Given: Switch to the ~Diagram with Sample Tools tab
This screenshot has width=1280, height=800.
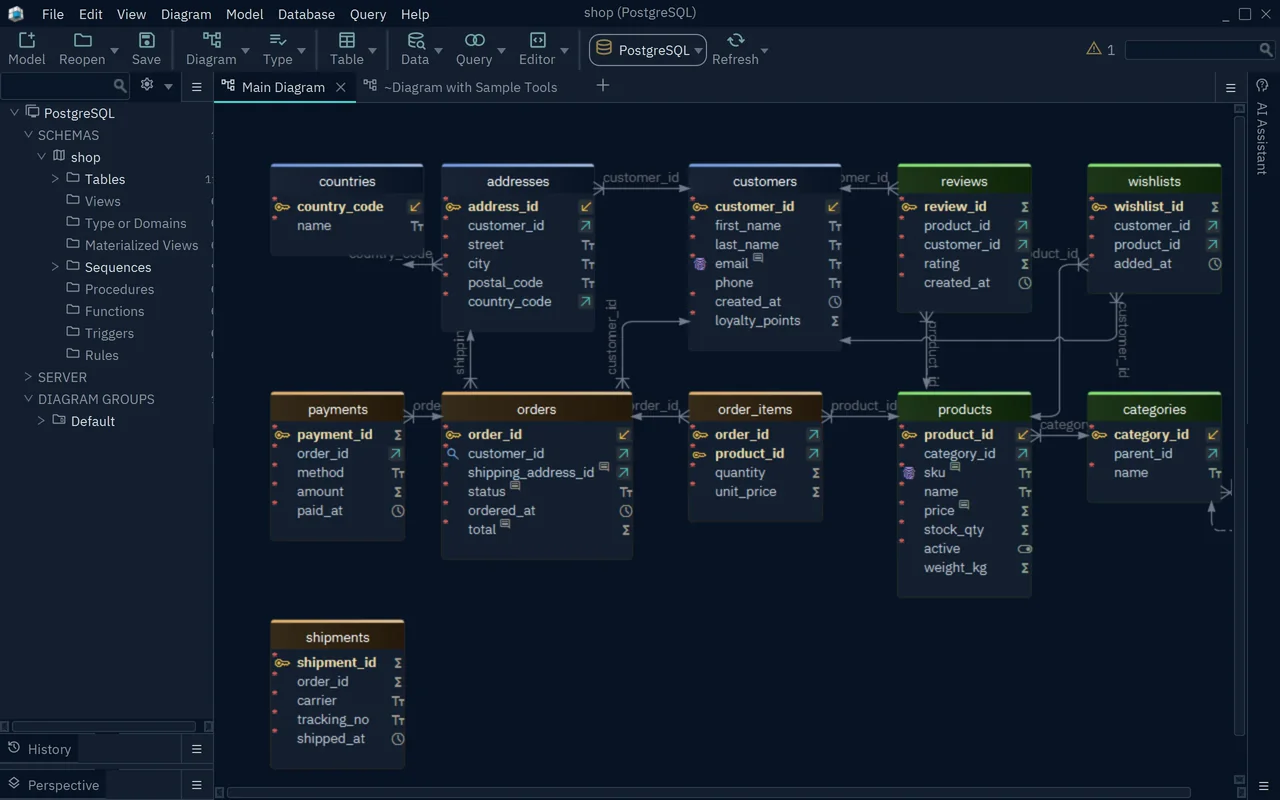Looking at the screenshot, I should click(x=460, y=87).
